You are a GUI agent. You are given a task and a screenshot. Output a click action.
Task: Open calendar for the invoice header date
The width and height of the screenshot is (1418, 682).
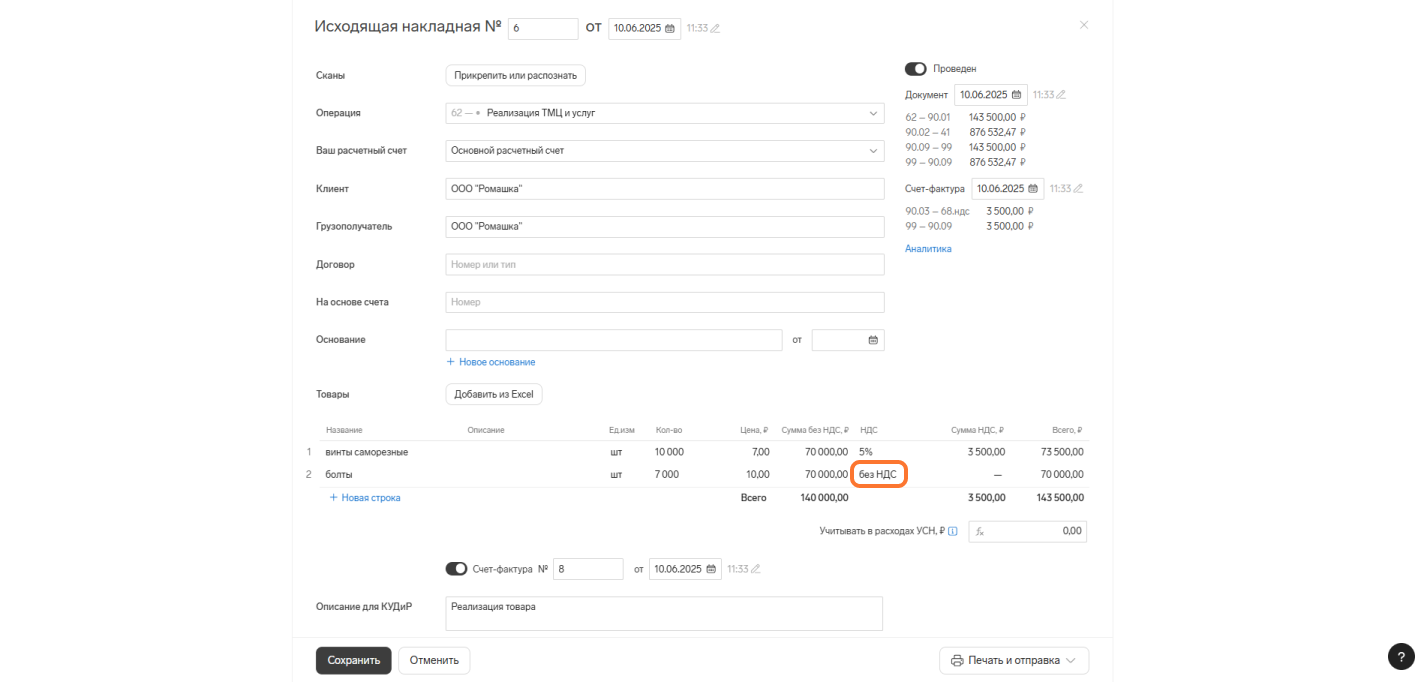(670, 29)
